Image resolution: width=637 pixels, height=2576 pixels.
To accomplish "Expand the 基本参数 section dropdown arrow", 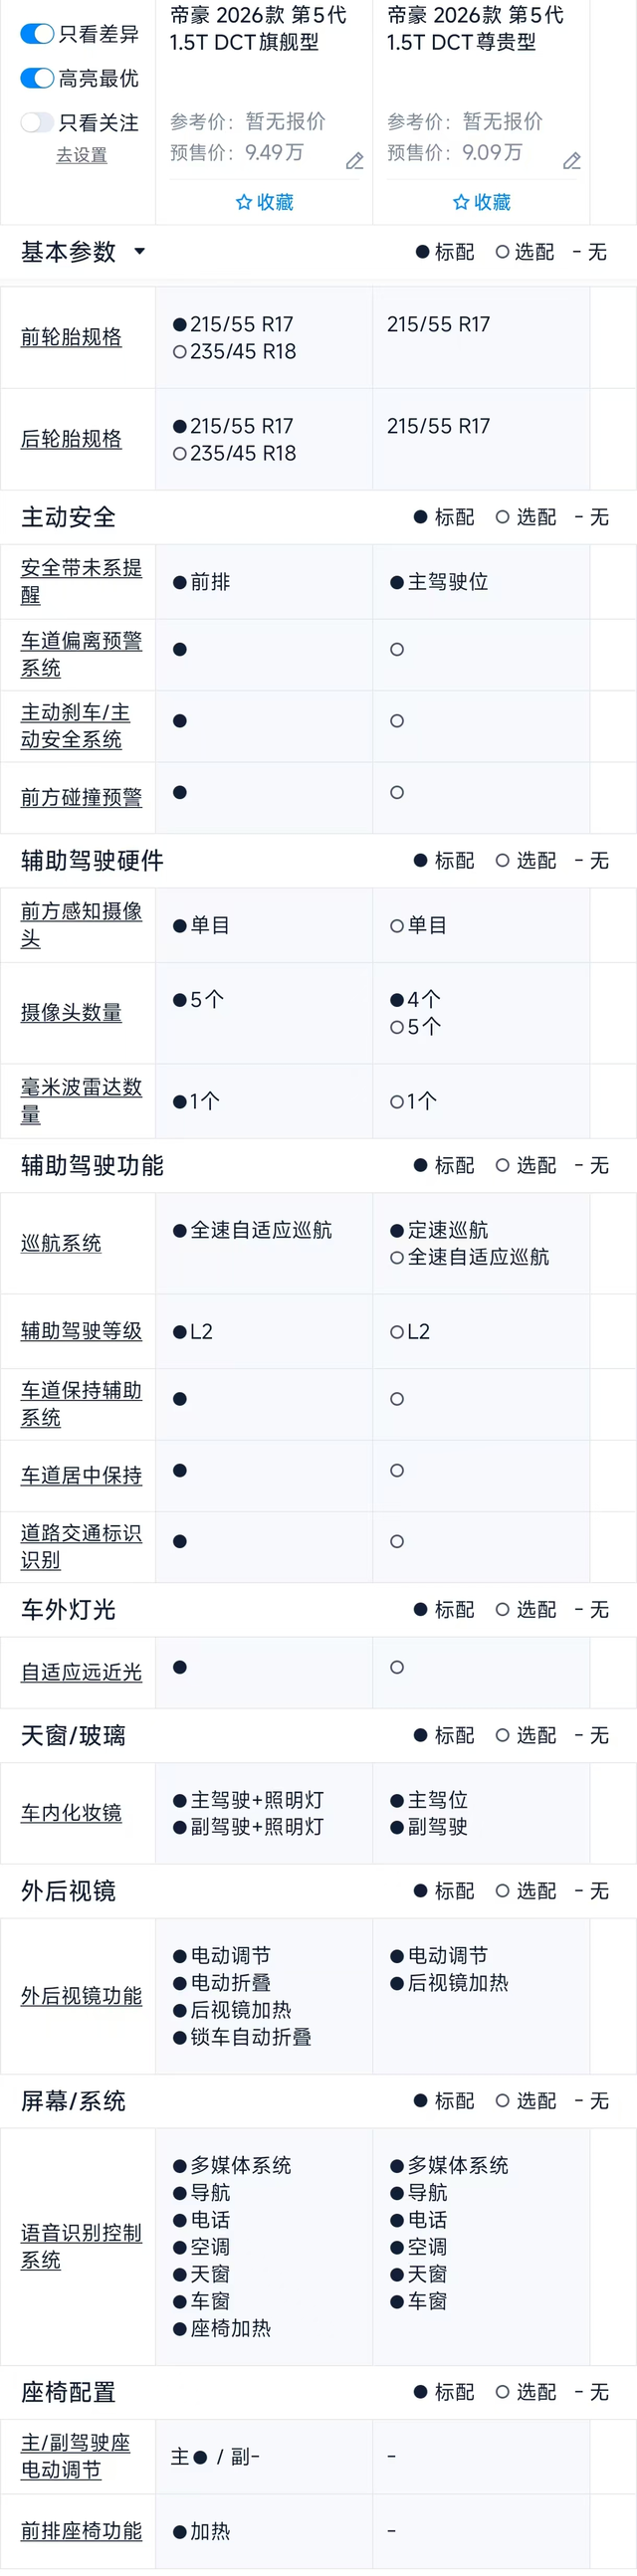I will [139, 251].
